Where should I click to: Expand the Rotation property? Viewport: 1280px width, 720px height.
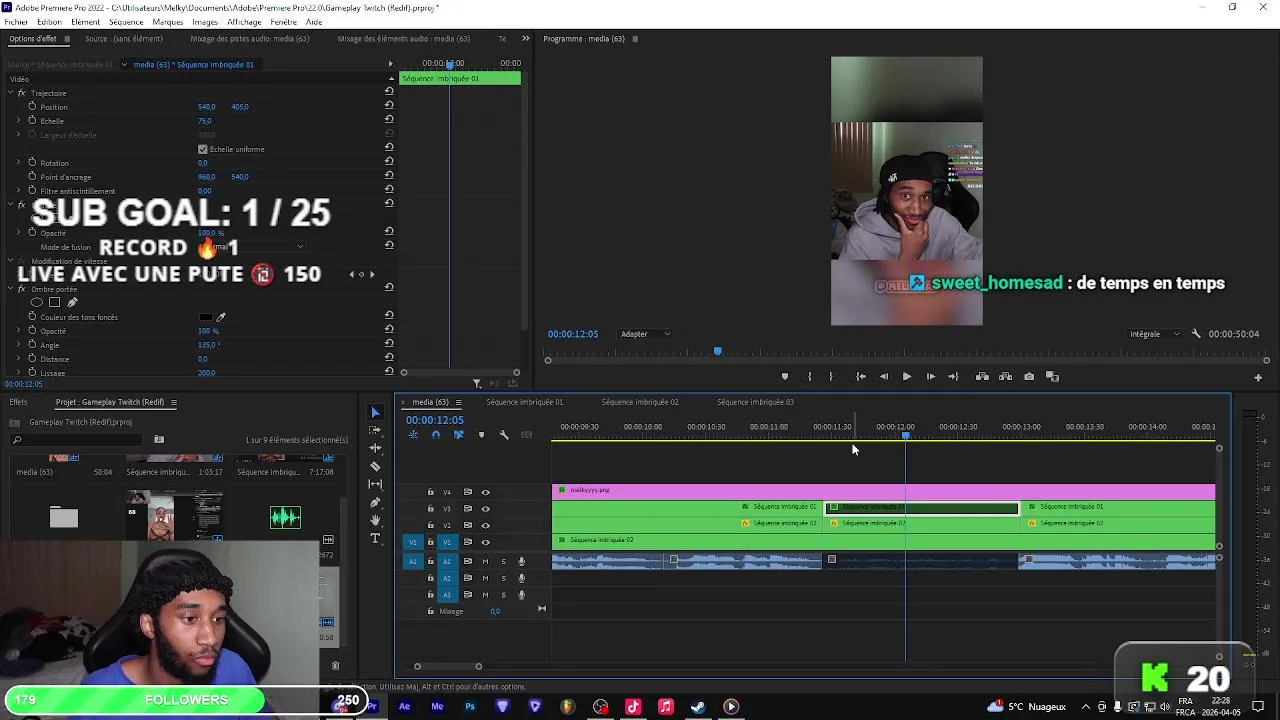coord(18,163)
